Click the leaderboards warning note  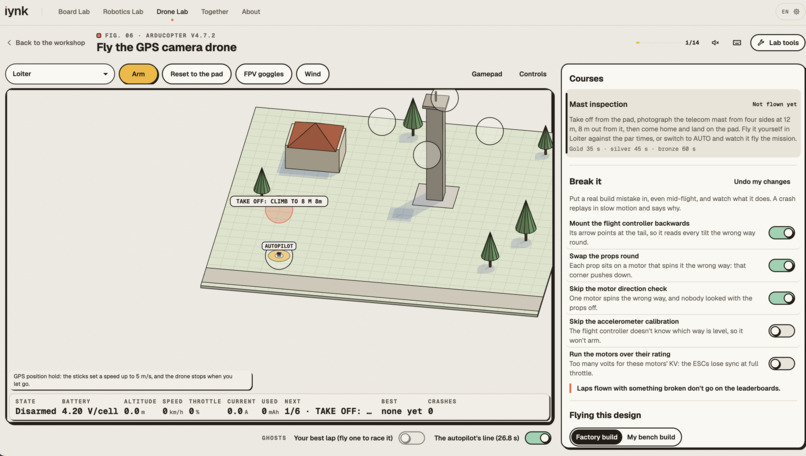point(678,388)
